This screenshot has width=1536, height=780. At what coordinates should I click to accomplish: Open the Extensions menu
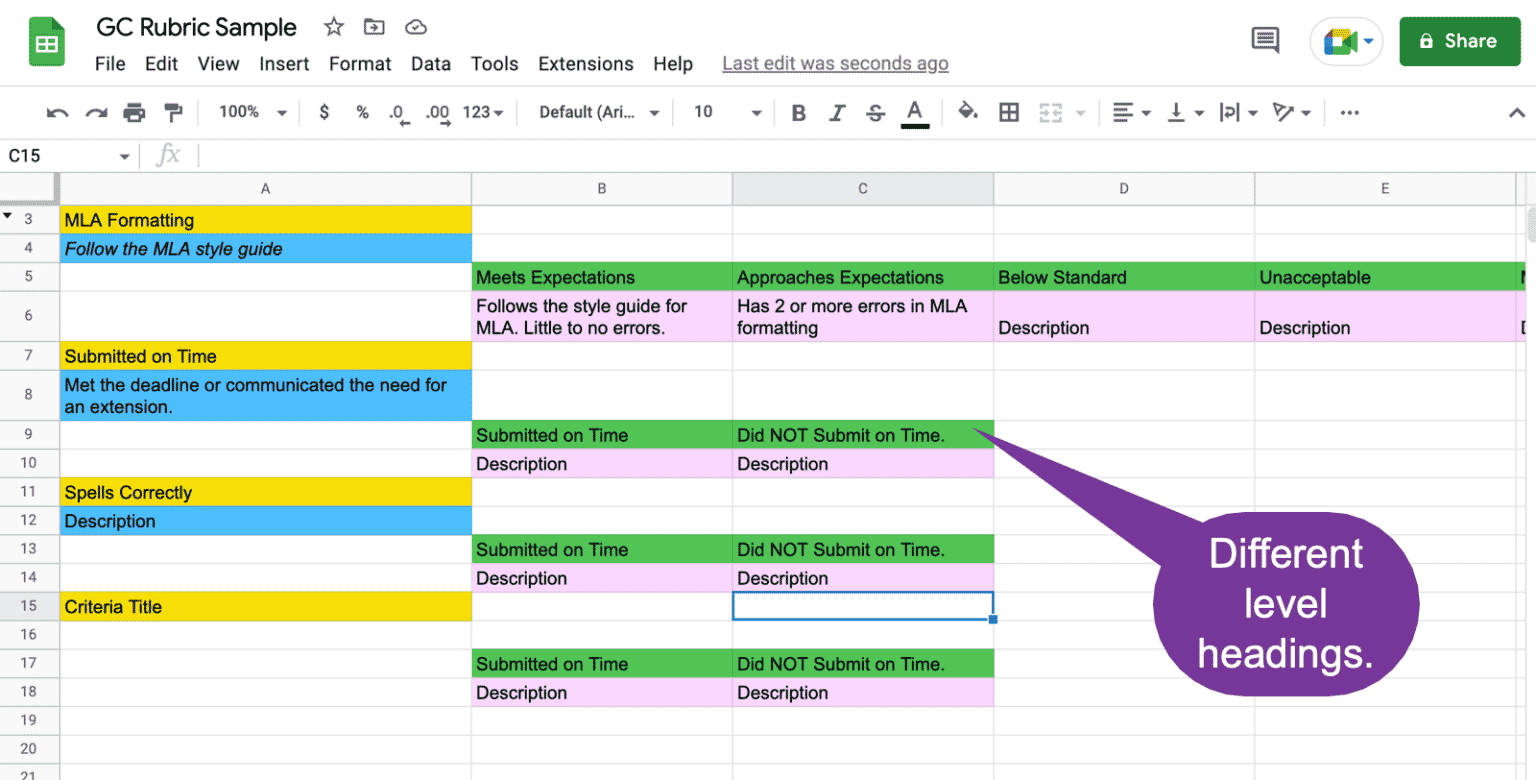coord(585,63)
